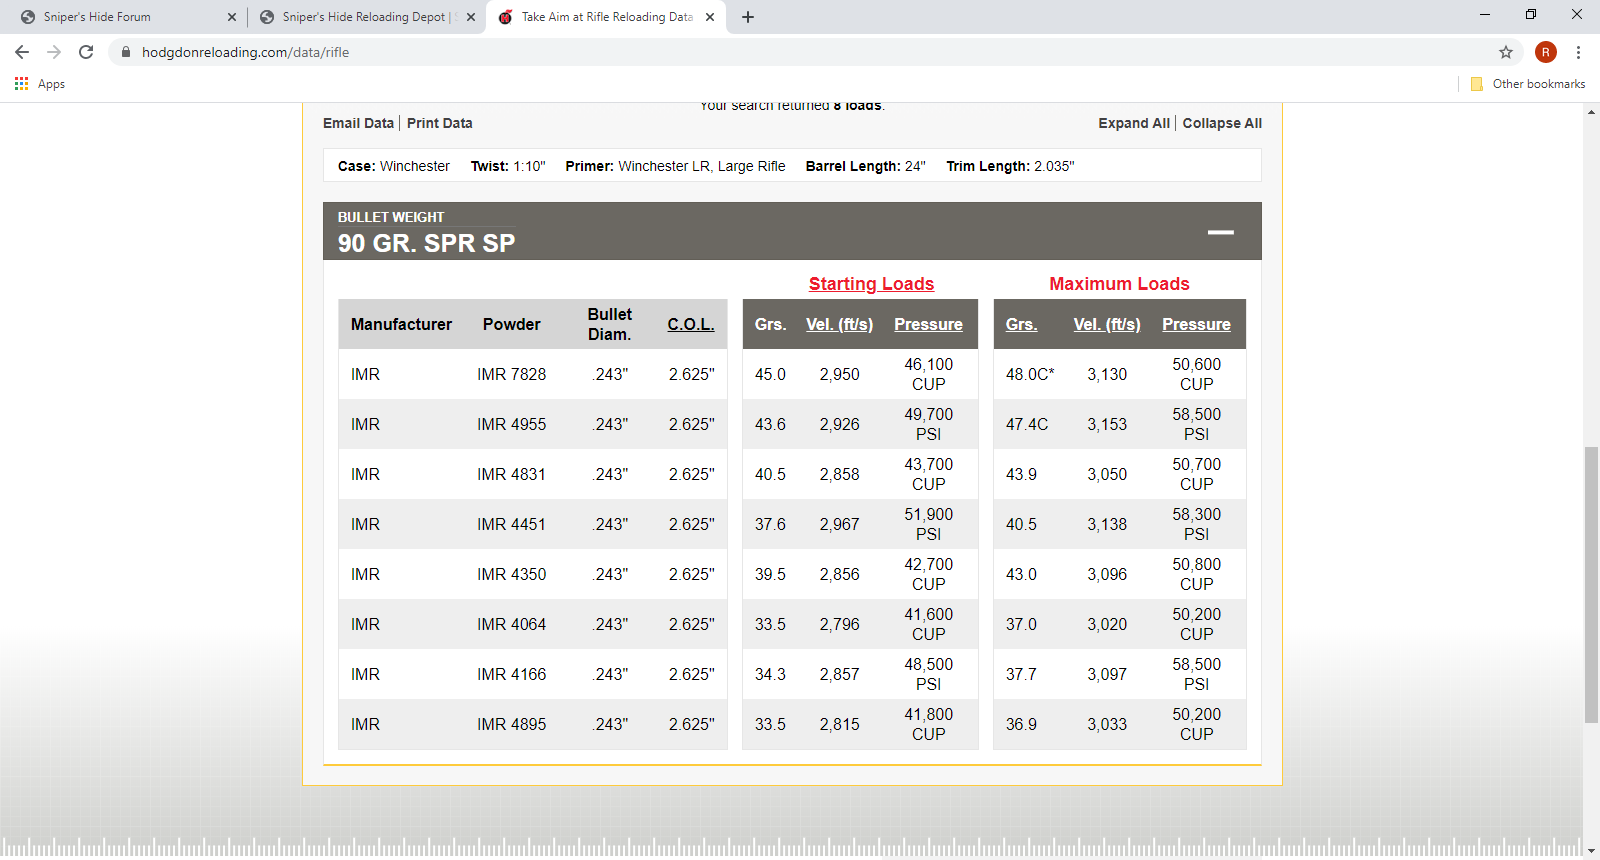Close the Sniper's Hide Forum tab
Viewport: 1600px width, 860px height.
click(x=232, y=17)
